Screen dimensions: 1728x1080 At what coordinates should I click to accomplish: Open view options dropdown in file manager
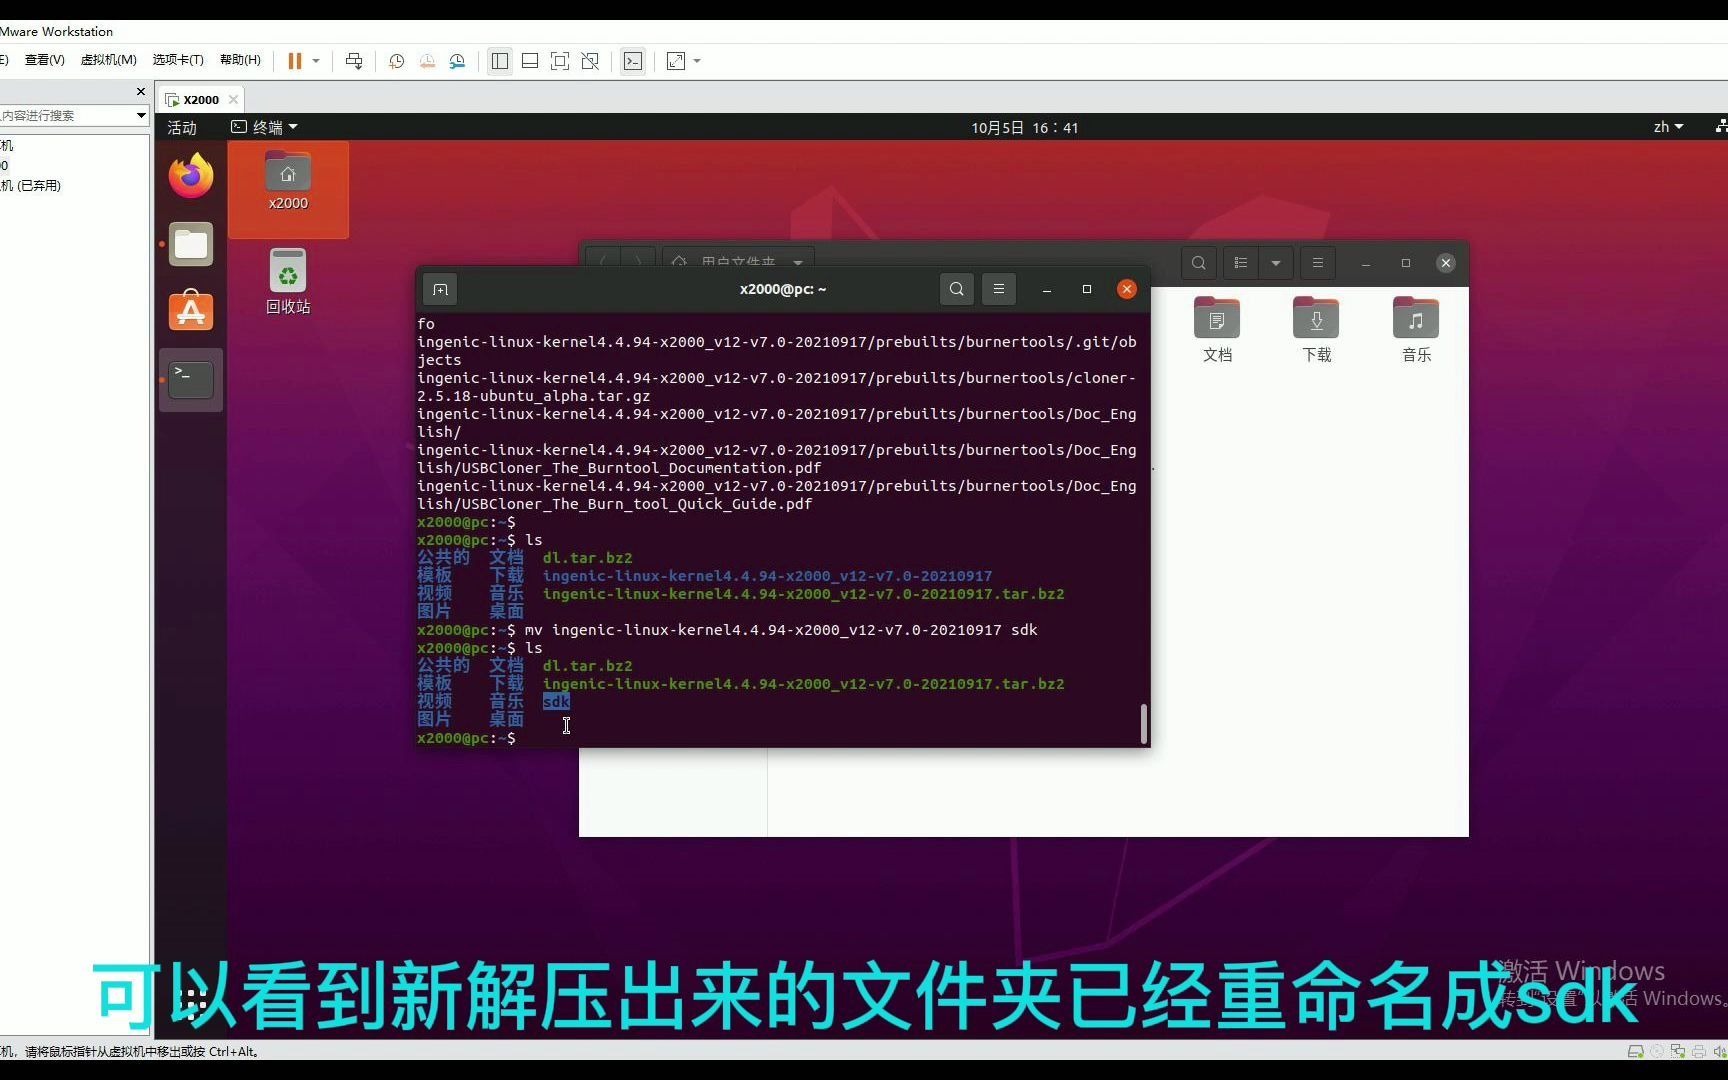click(1276, 263)
